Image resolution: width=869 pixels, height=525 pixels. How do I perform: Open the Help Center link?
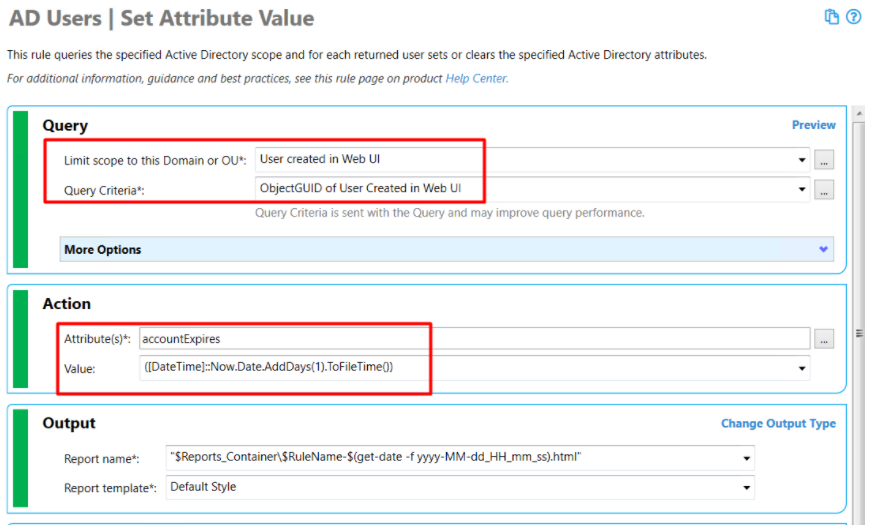pyautogui.click(x=477, y=79)
